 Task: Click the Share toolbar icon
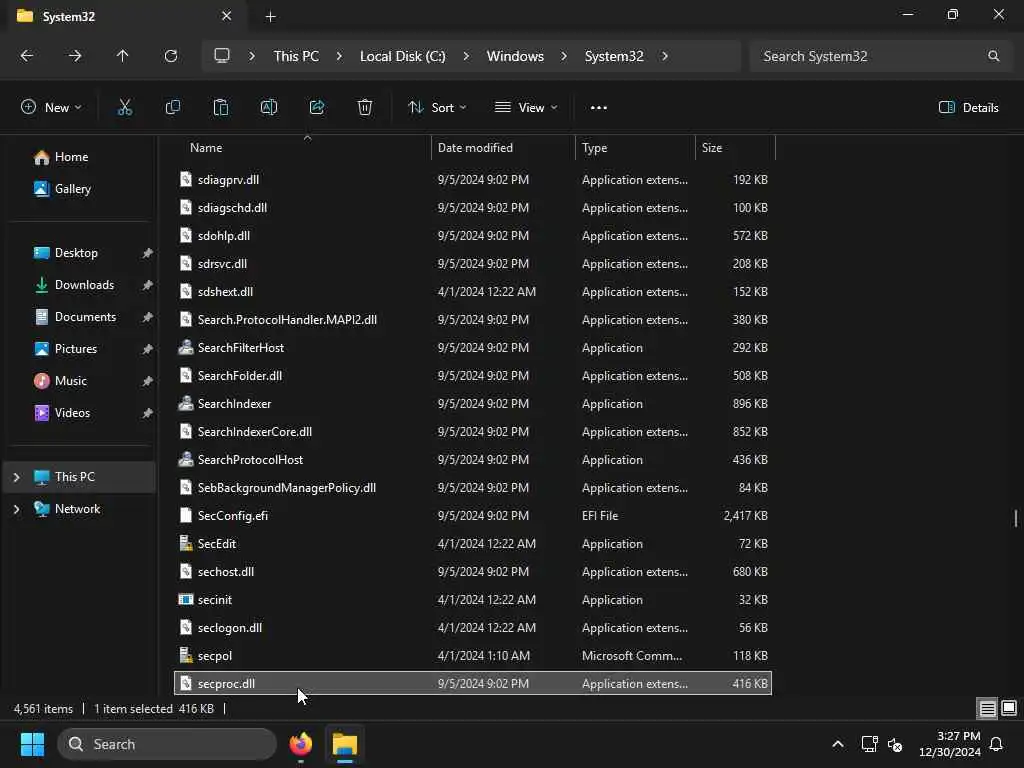click(x=317, y=108)
